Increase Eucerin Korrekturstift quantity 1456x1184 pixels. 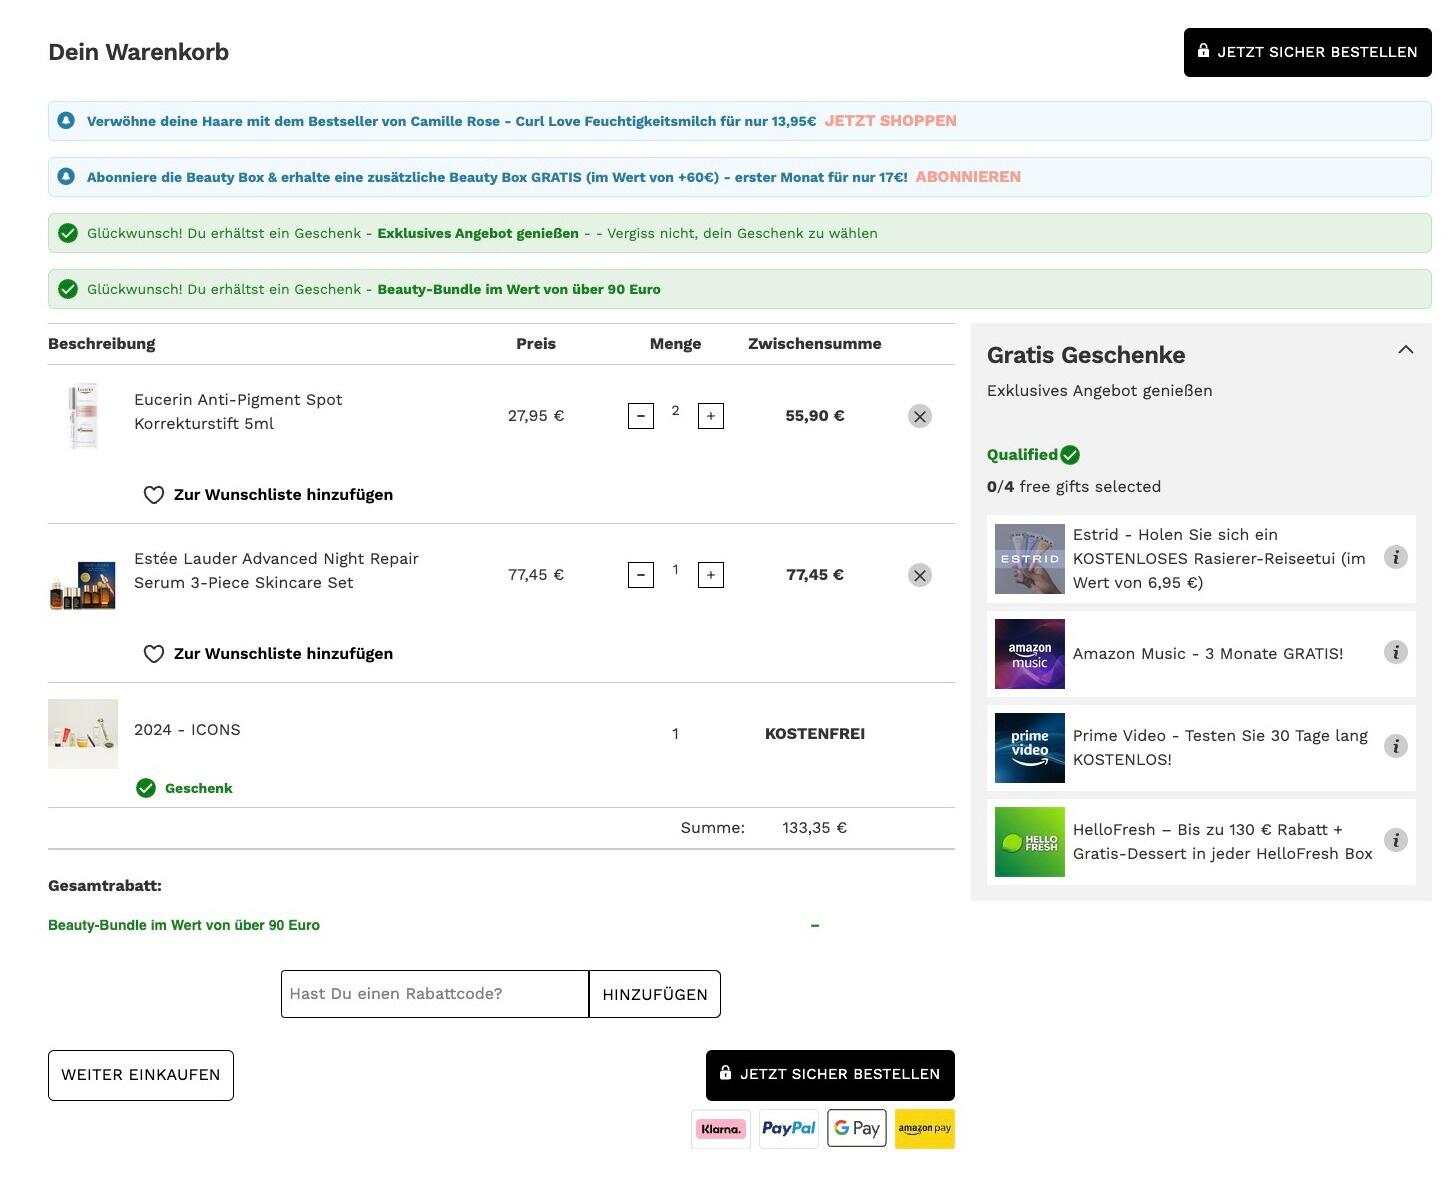tap(711, 416)
